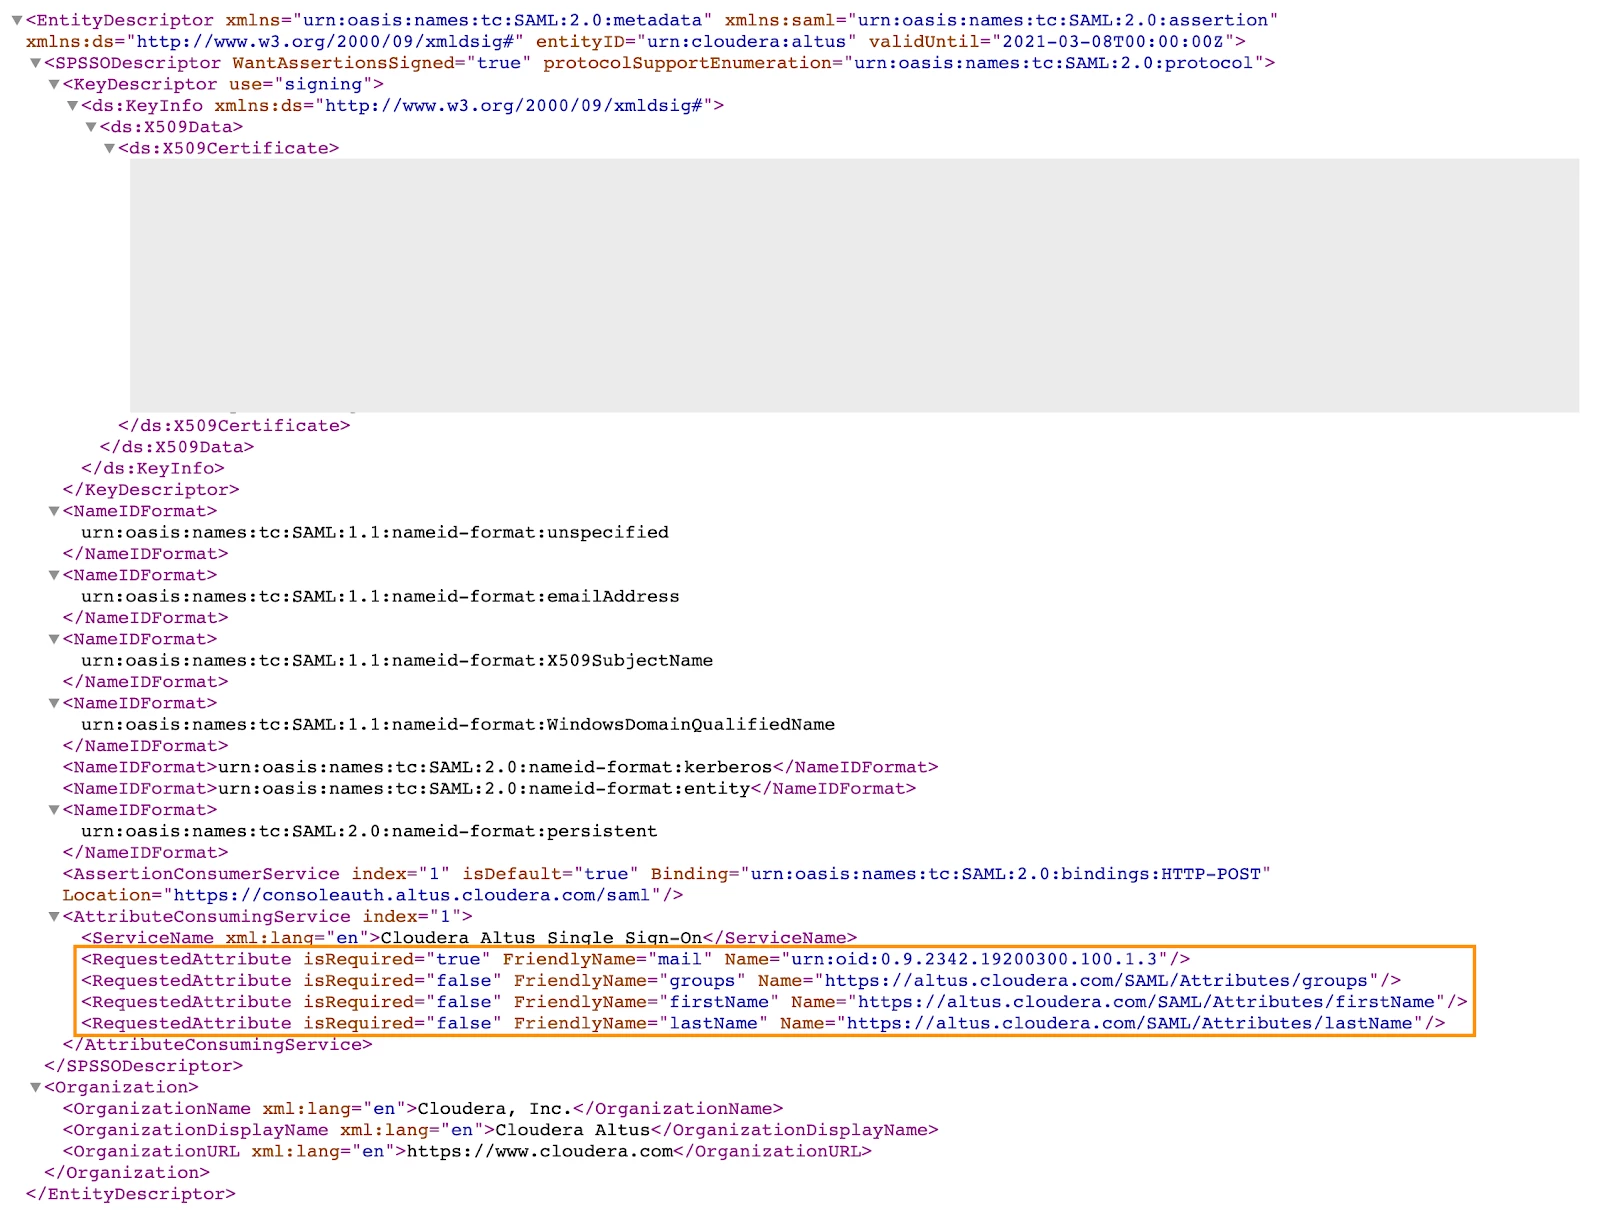Click the closing </KeyDescriptor> tag
Screen dimensions: 1600x1215
point(151,490)
